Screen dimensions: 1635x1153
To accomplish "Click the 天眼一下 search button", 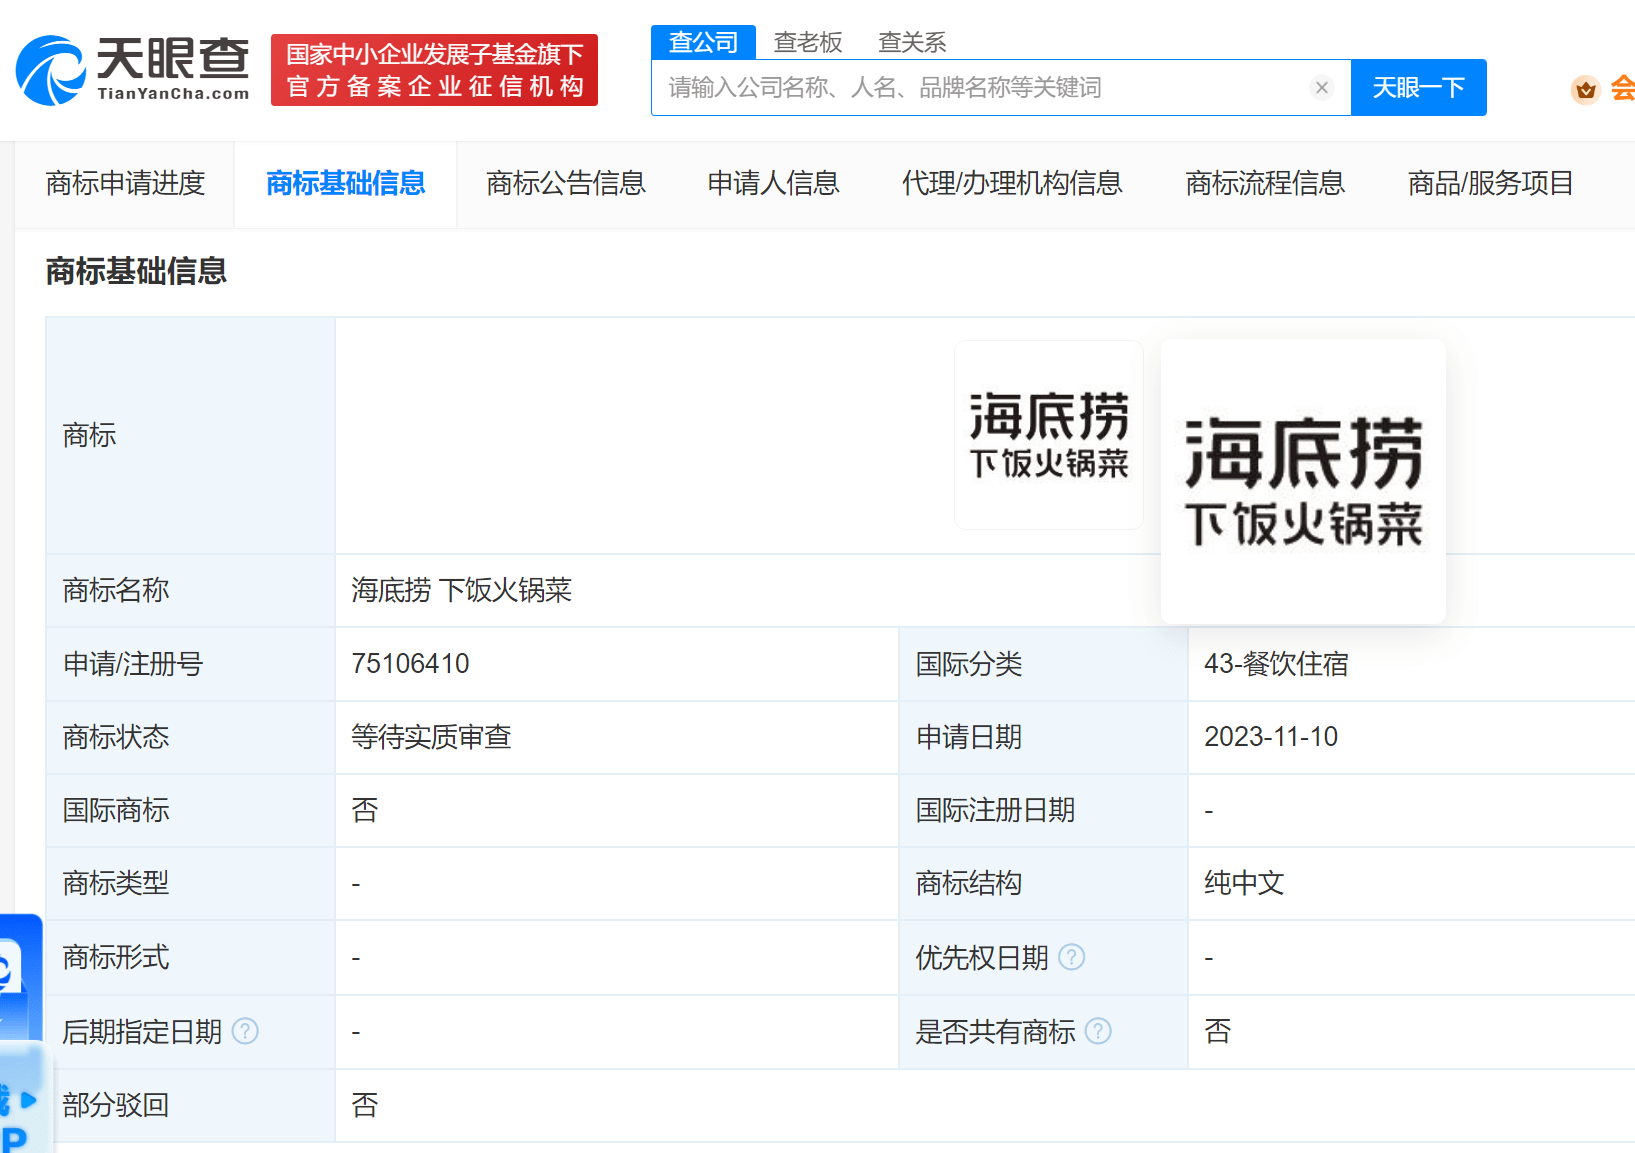I will 1417,88.
